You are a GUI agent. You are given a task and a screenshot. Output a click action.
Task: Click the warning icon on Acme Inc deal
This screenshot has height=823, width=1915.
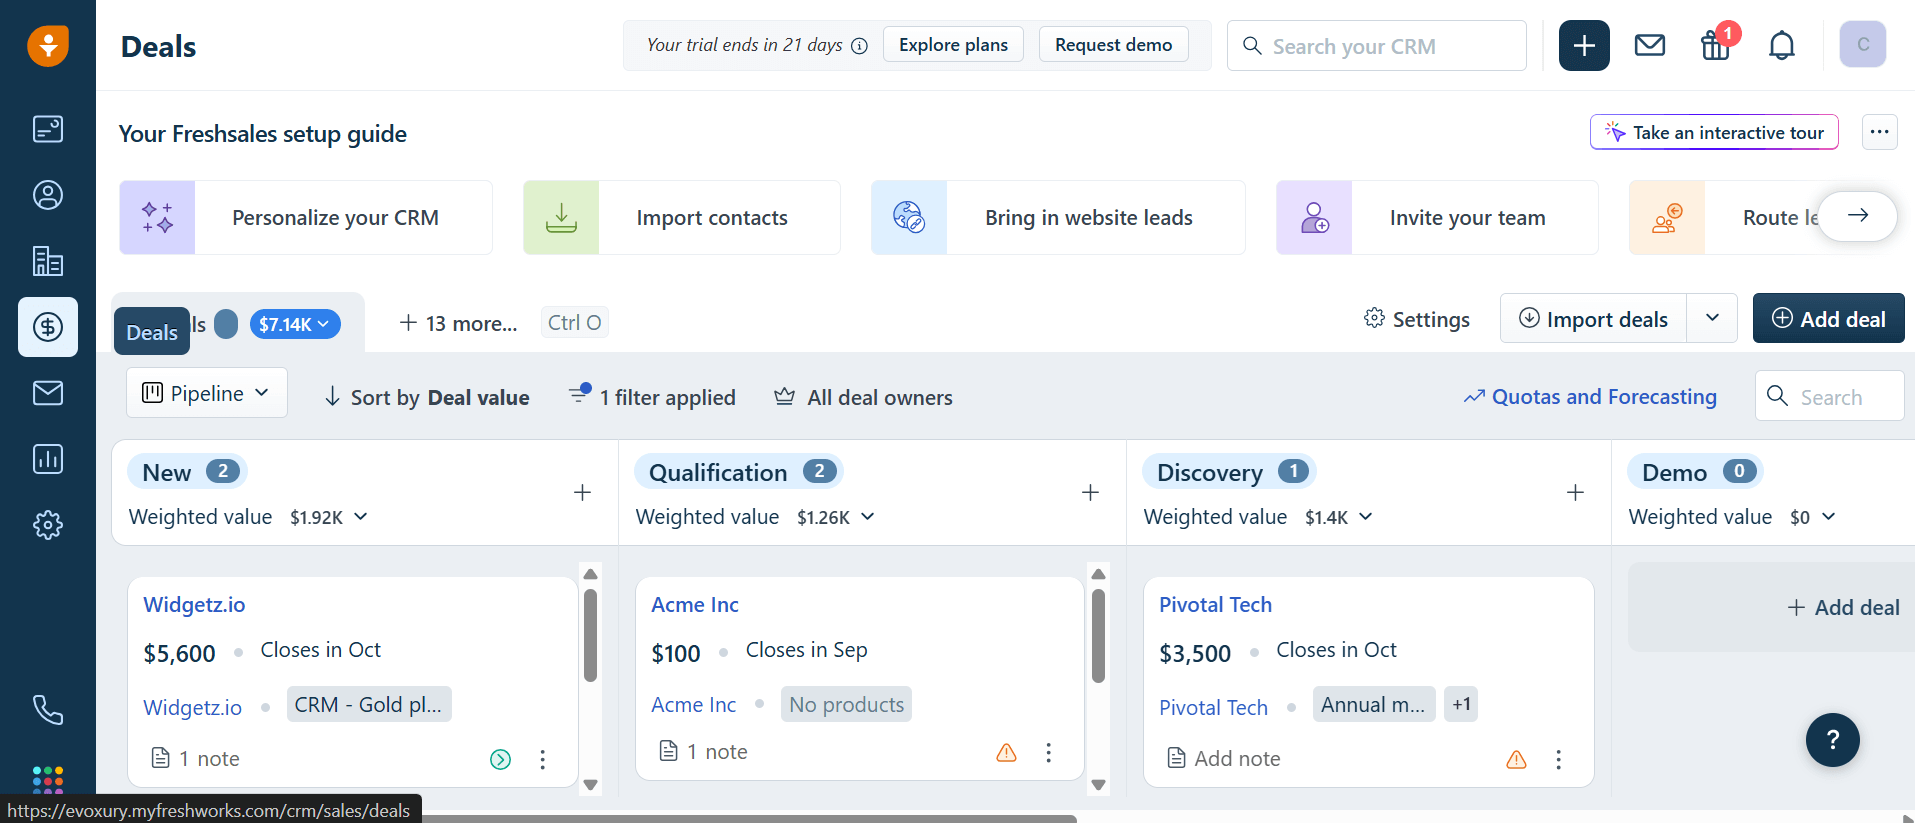pyautogui.click(x=1006, y=753)
